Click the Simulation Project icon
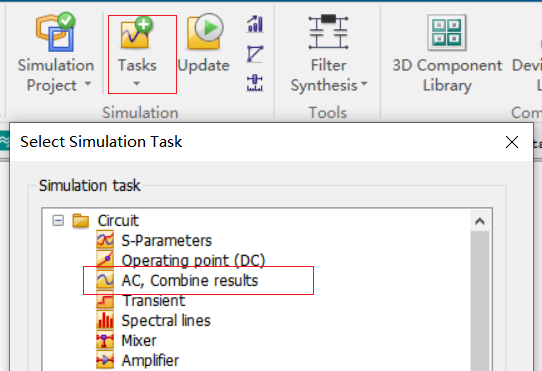The image size is (542, 371). (56, 32)
